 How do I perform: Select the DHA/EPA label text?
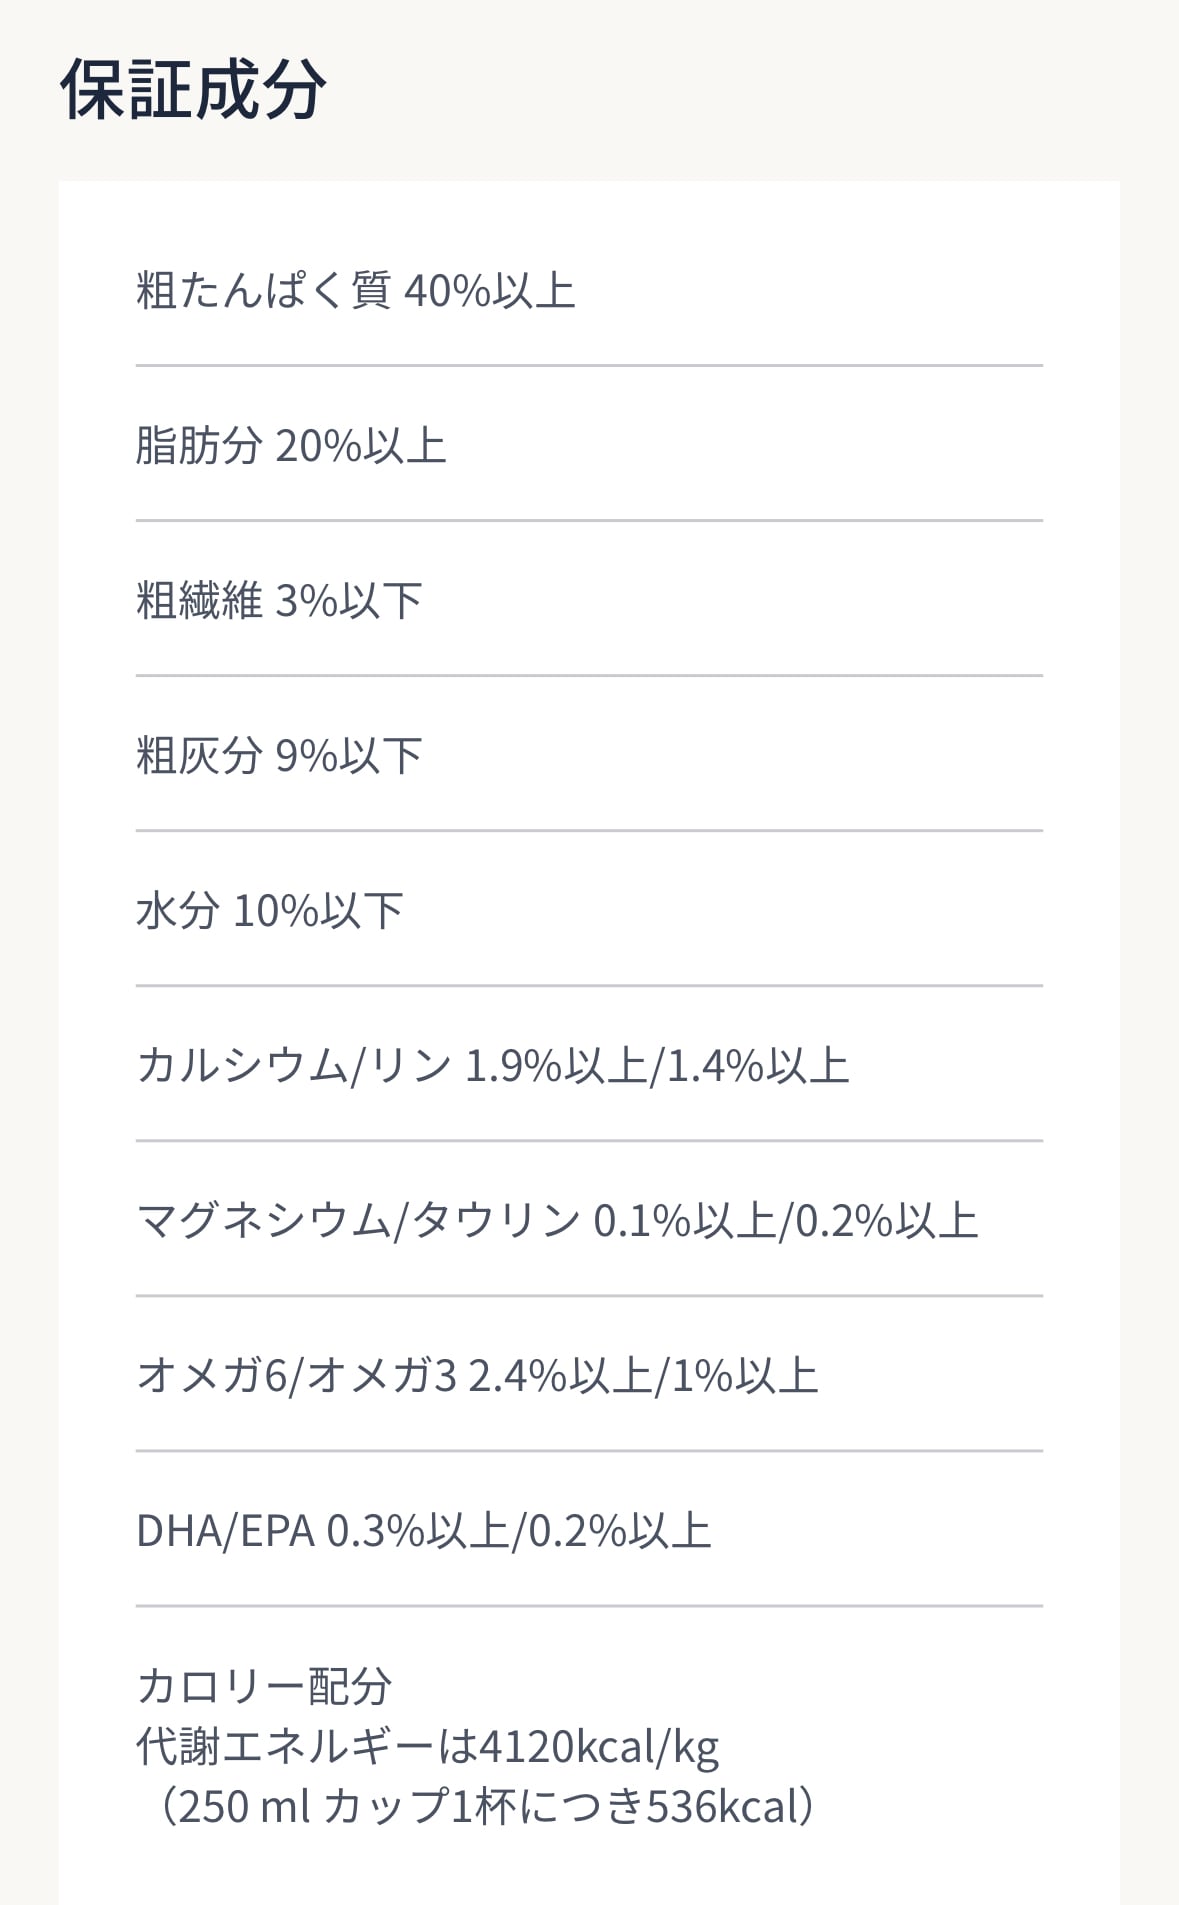[225, 1531]
